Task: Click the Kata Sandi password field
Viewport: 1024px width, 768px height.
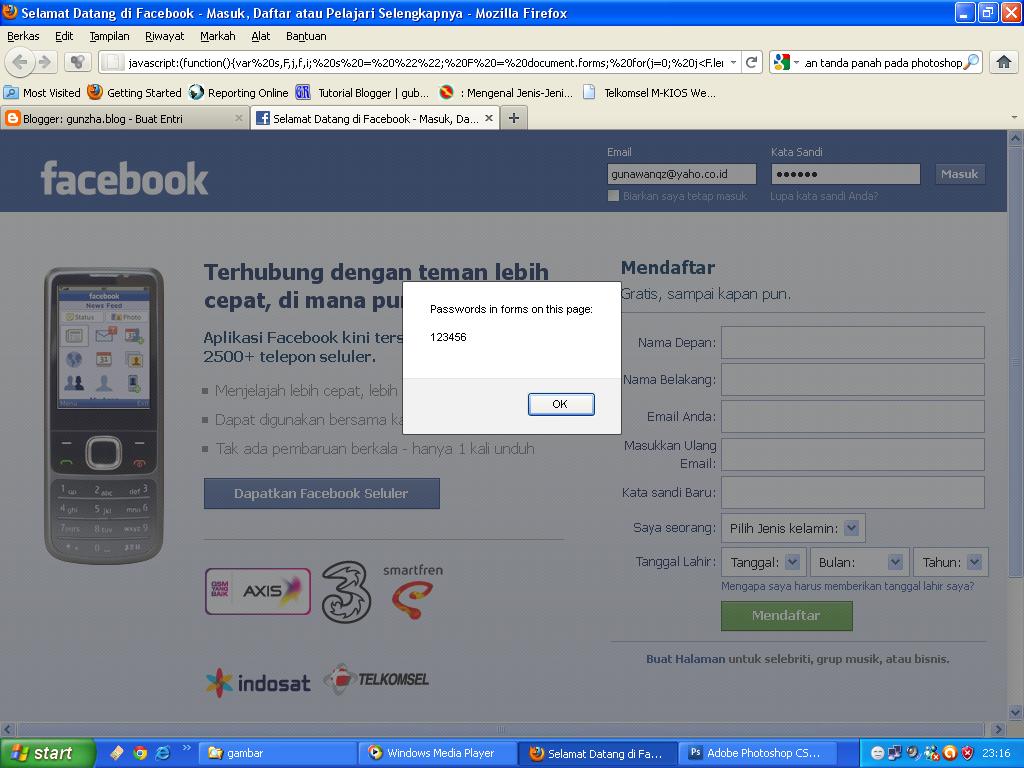Action: [846, 174]
